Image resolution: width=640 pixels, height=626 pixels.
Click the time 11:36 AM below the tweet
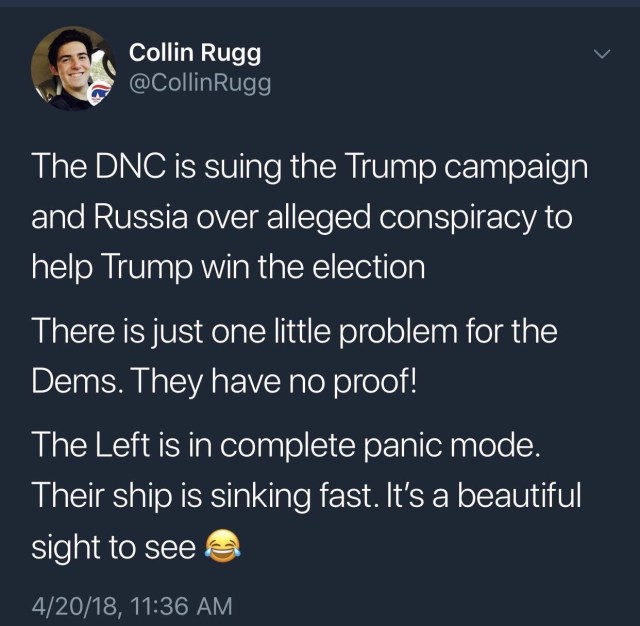[173, 605]
